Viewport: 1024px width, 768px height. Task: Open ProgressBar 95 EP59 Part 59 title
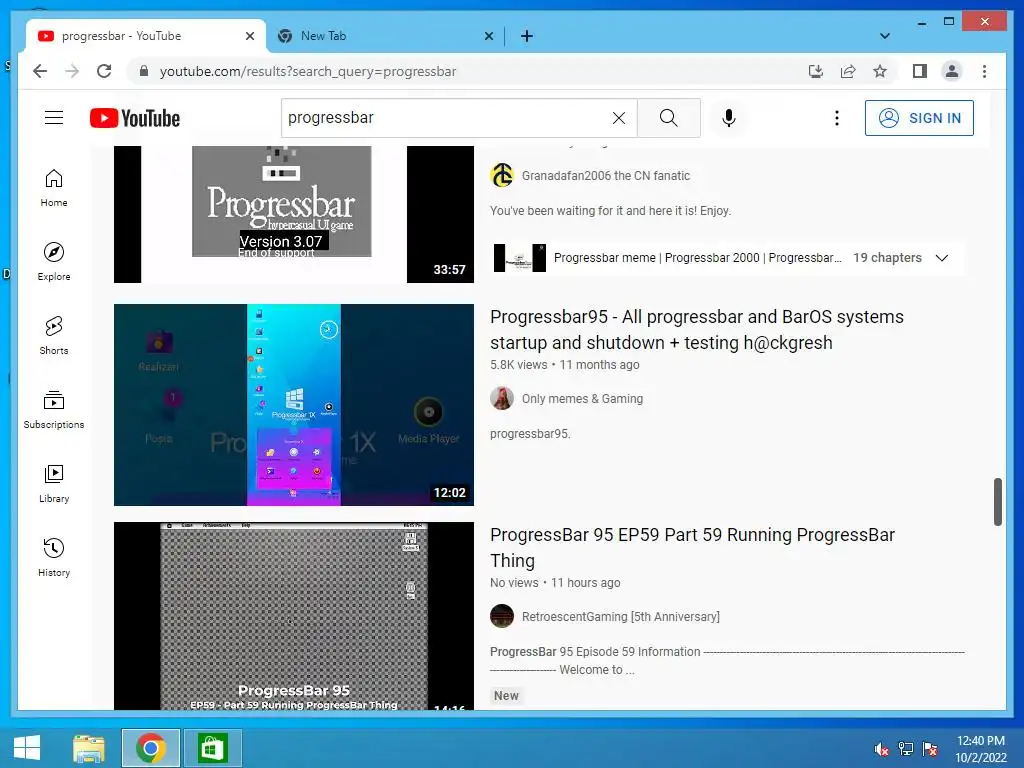[x=692, y=547]
